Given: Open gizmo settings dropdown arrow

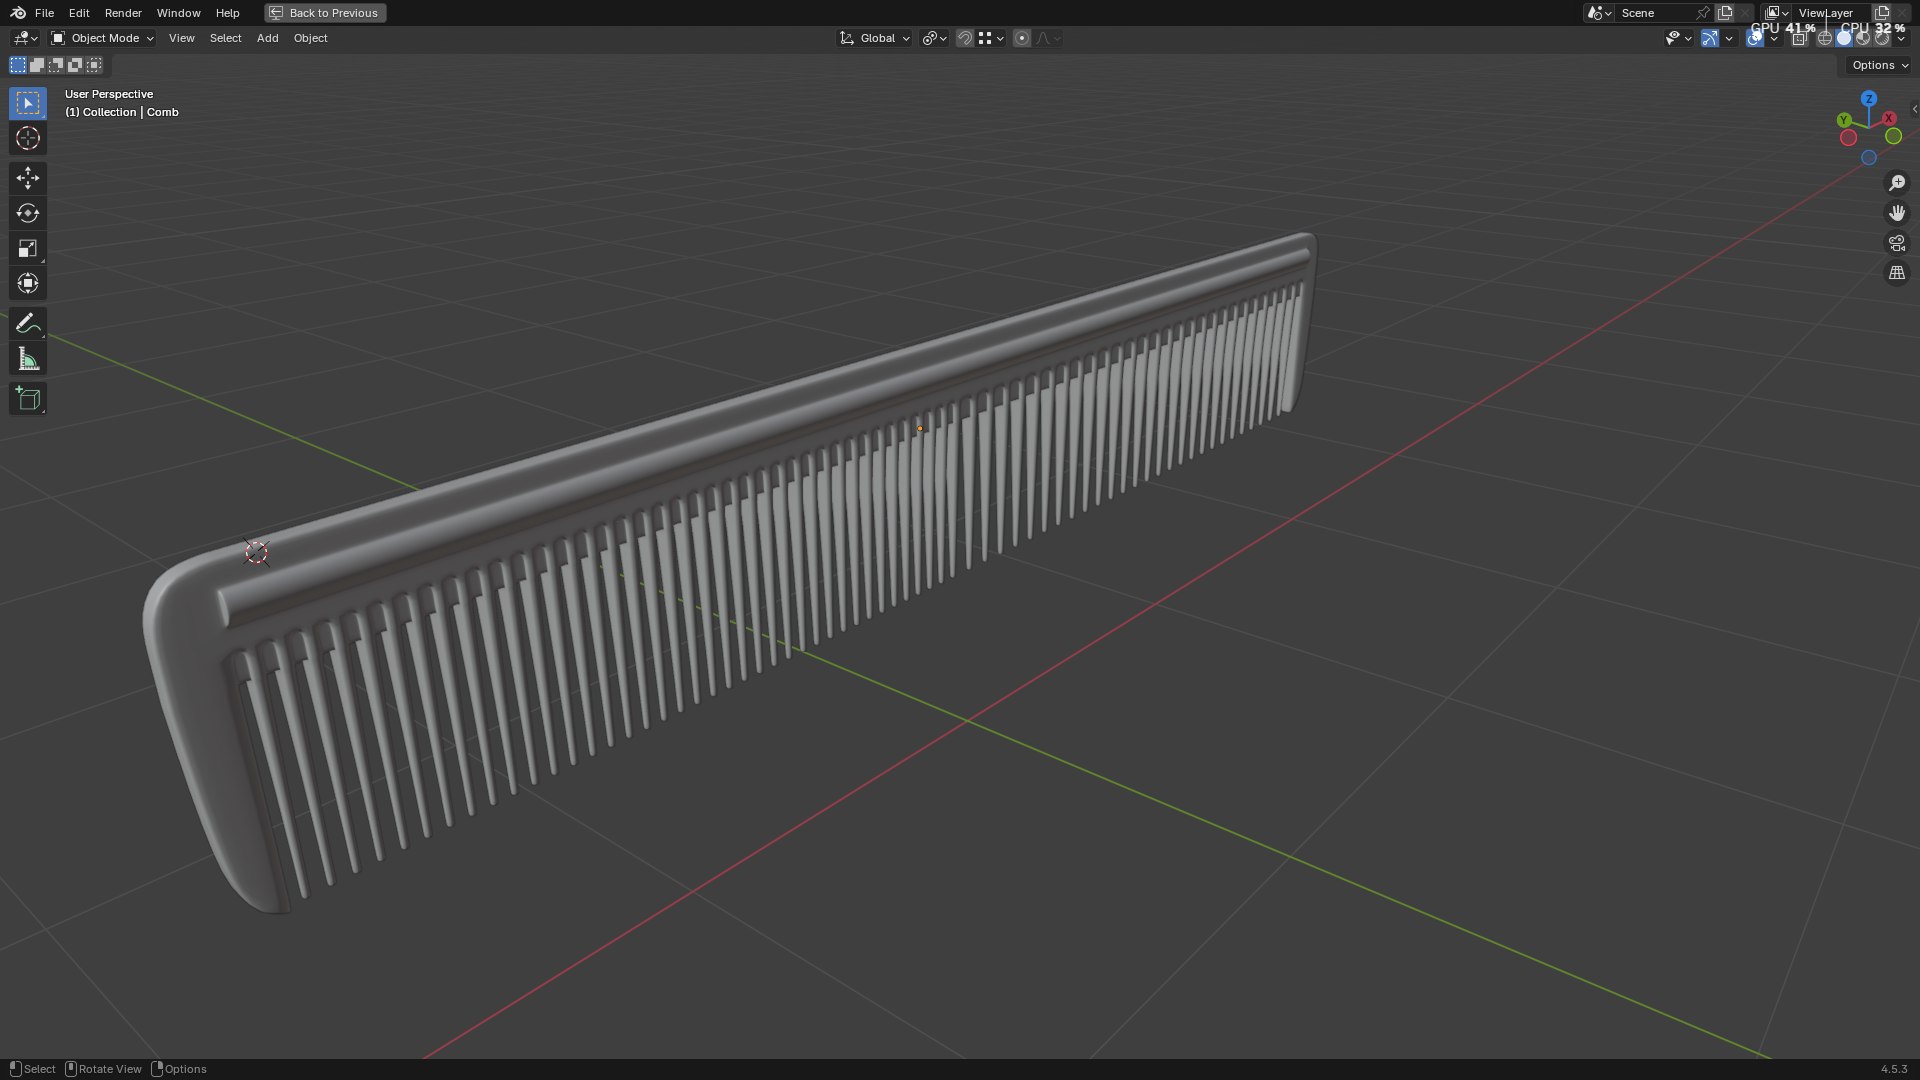Looking at the screenshot, I should (x=1729, y=38).
